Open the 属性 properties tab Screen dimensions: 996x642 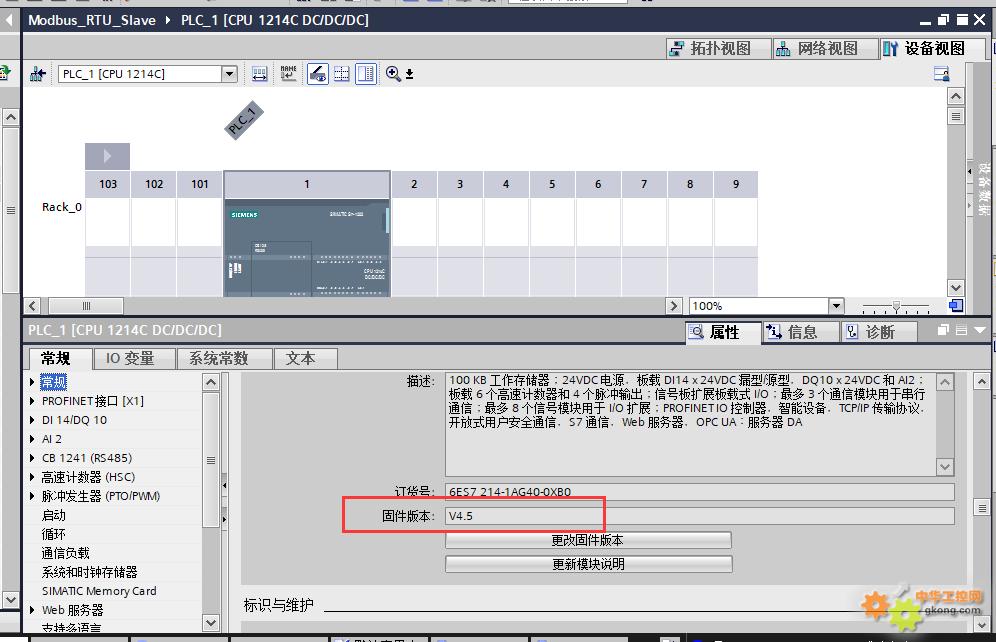point(723,332)
